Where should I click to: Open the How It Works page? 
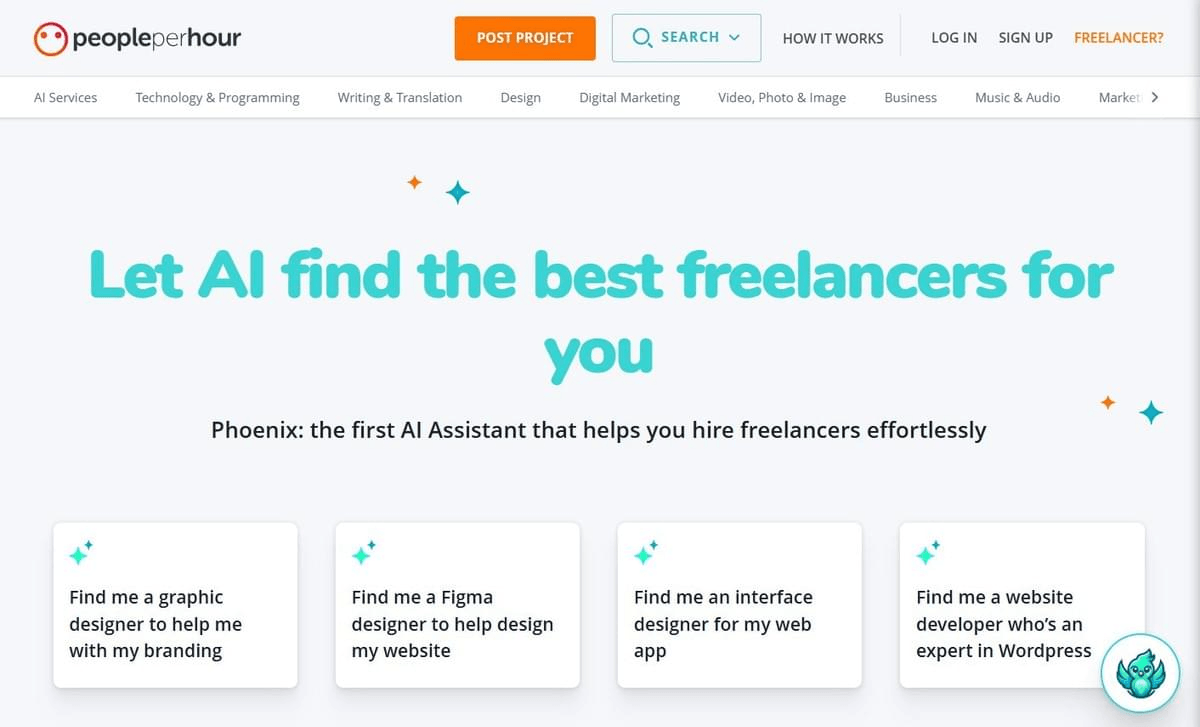coord(832,38)
